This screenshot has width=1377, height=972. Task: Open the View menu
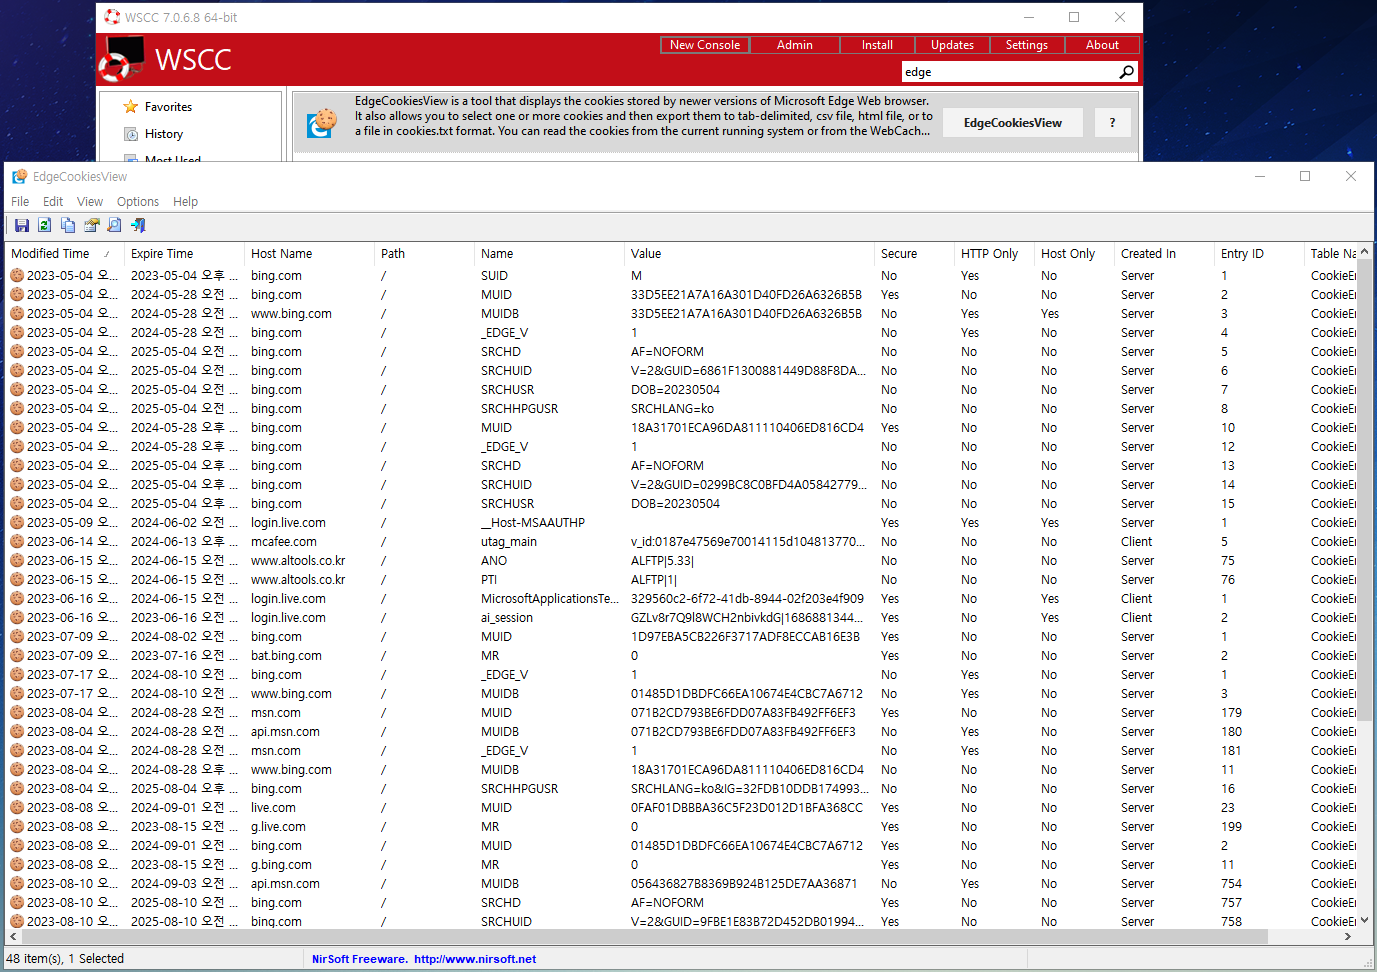[x=90, y=202]
